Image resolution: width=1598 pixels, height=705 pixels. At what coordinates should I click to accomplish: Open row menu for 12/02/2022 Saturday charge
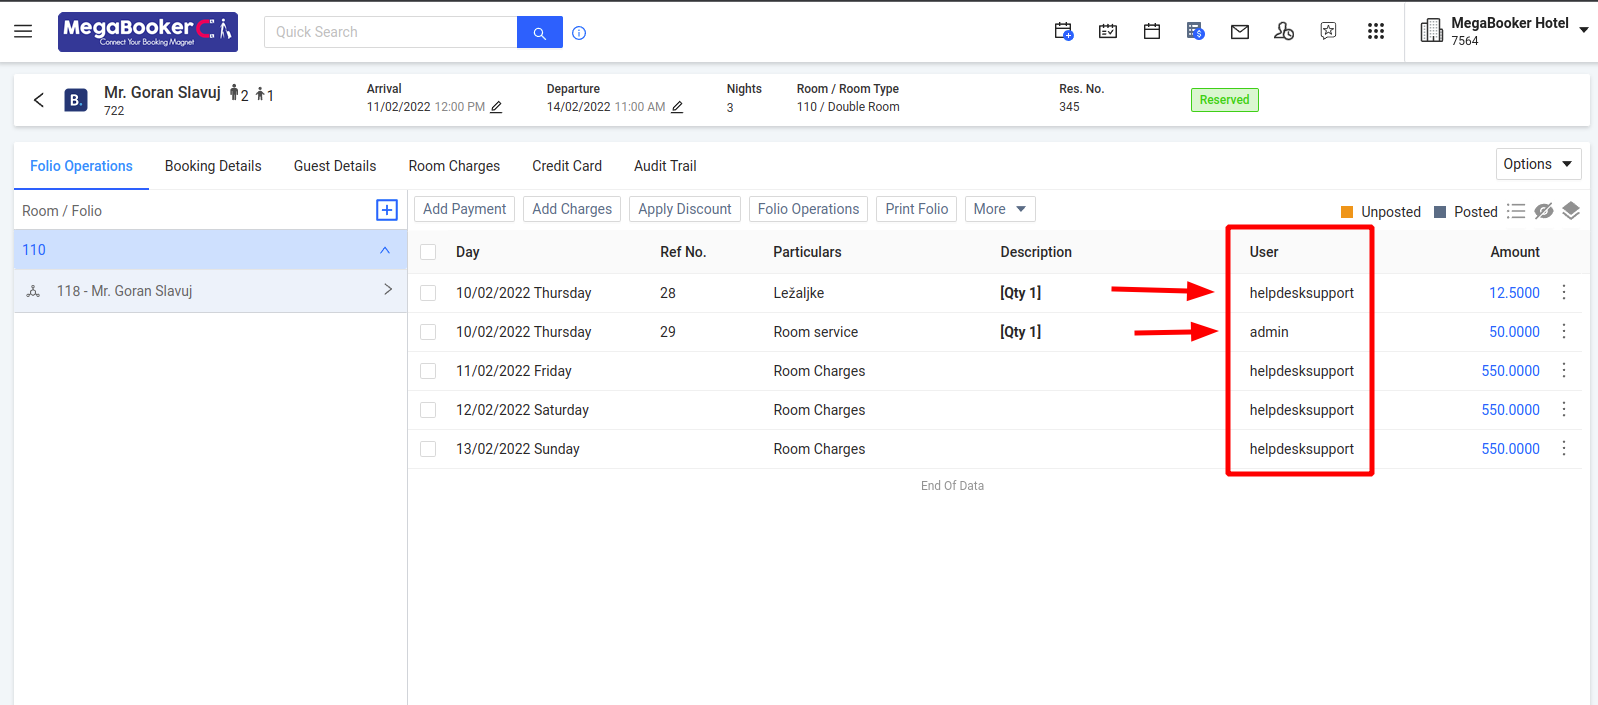pyautogui.click(x=1564, y=410)
